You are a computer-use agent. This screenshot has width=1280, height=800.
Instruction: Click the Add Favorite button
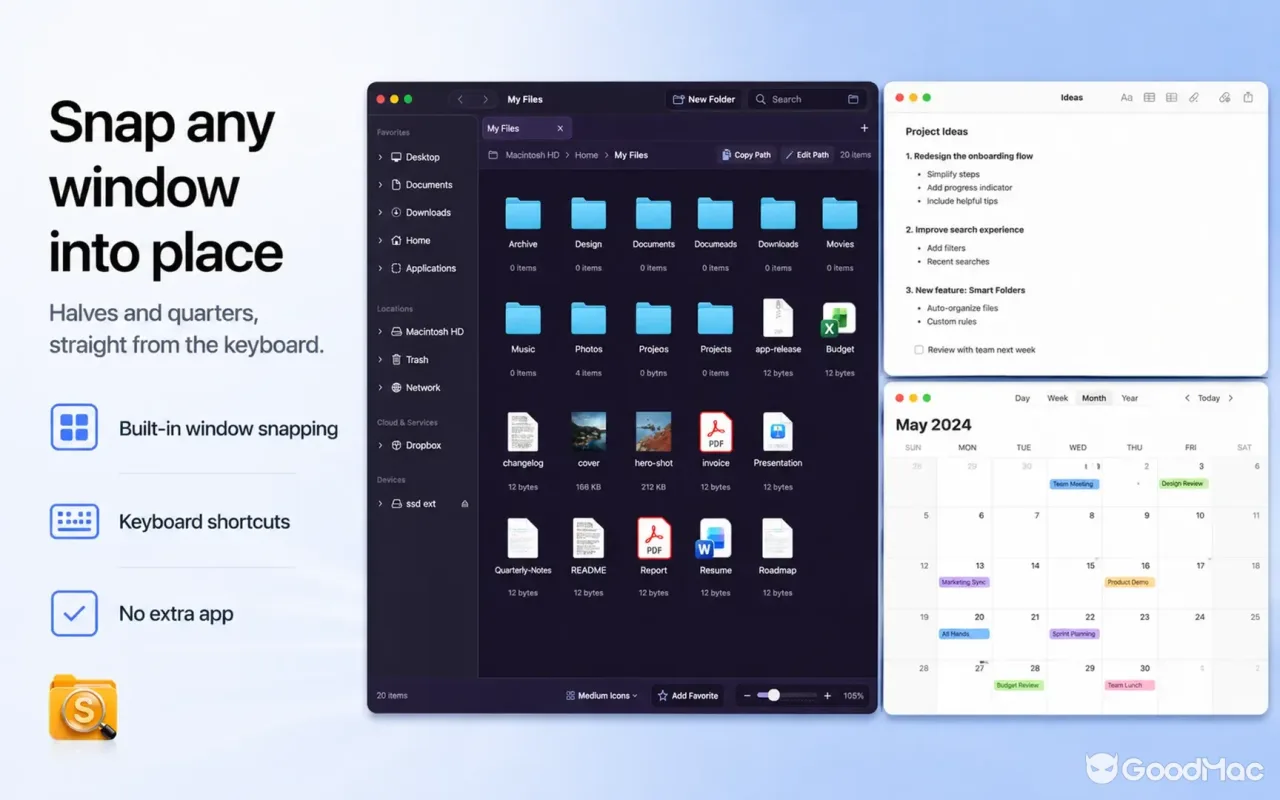pos(688,696)
